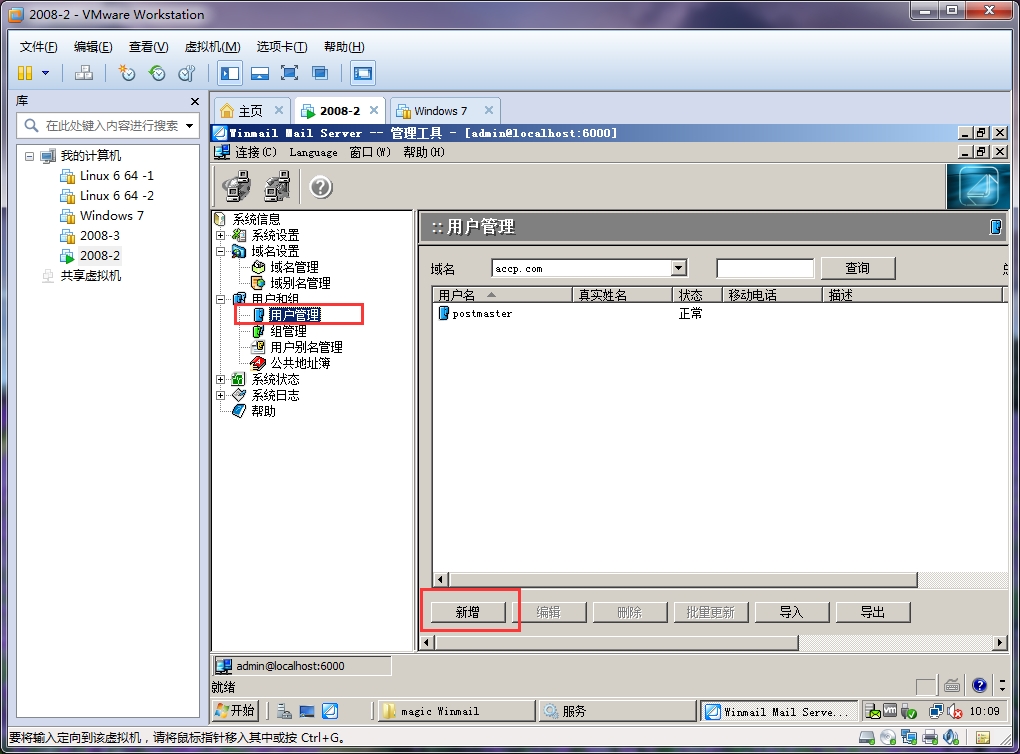1020x754 pixels.
Task: Click the 导入 button
Action: point(792,612)
